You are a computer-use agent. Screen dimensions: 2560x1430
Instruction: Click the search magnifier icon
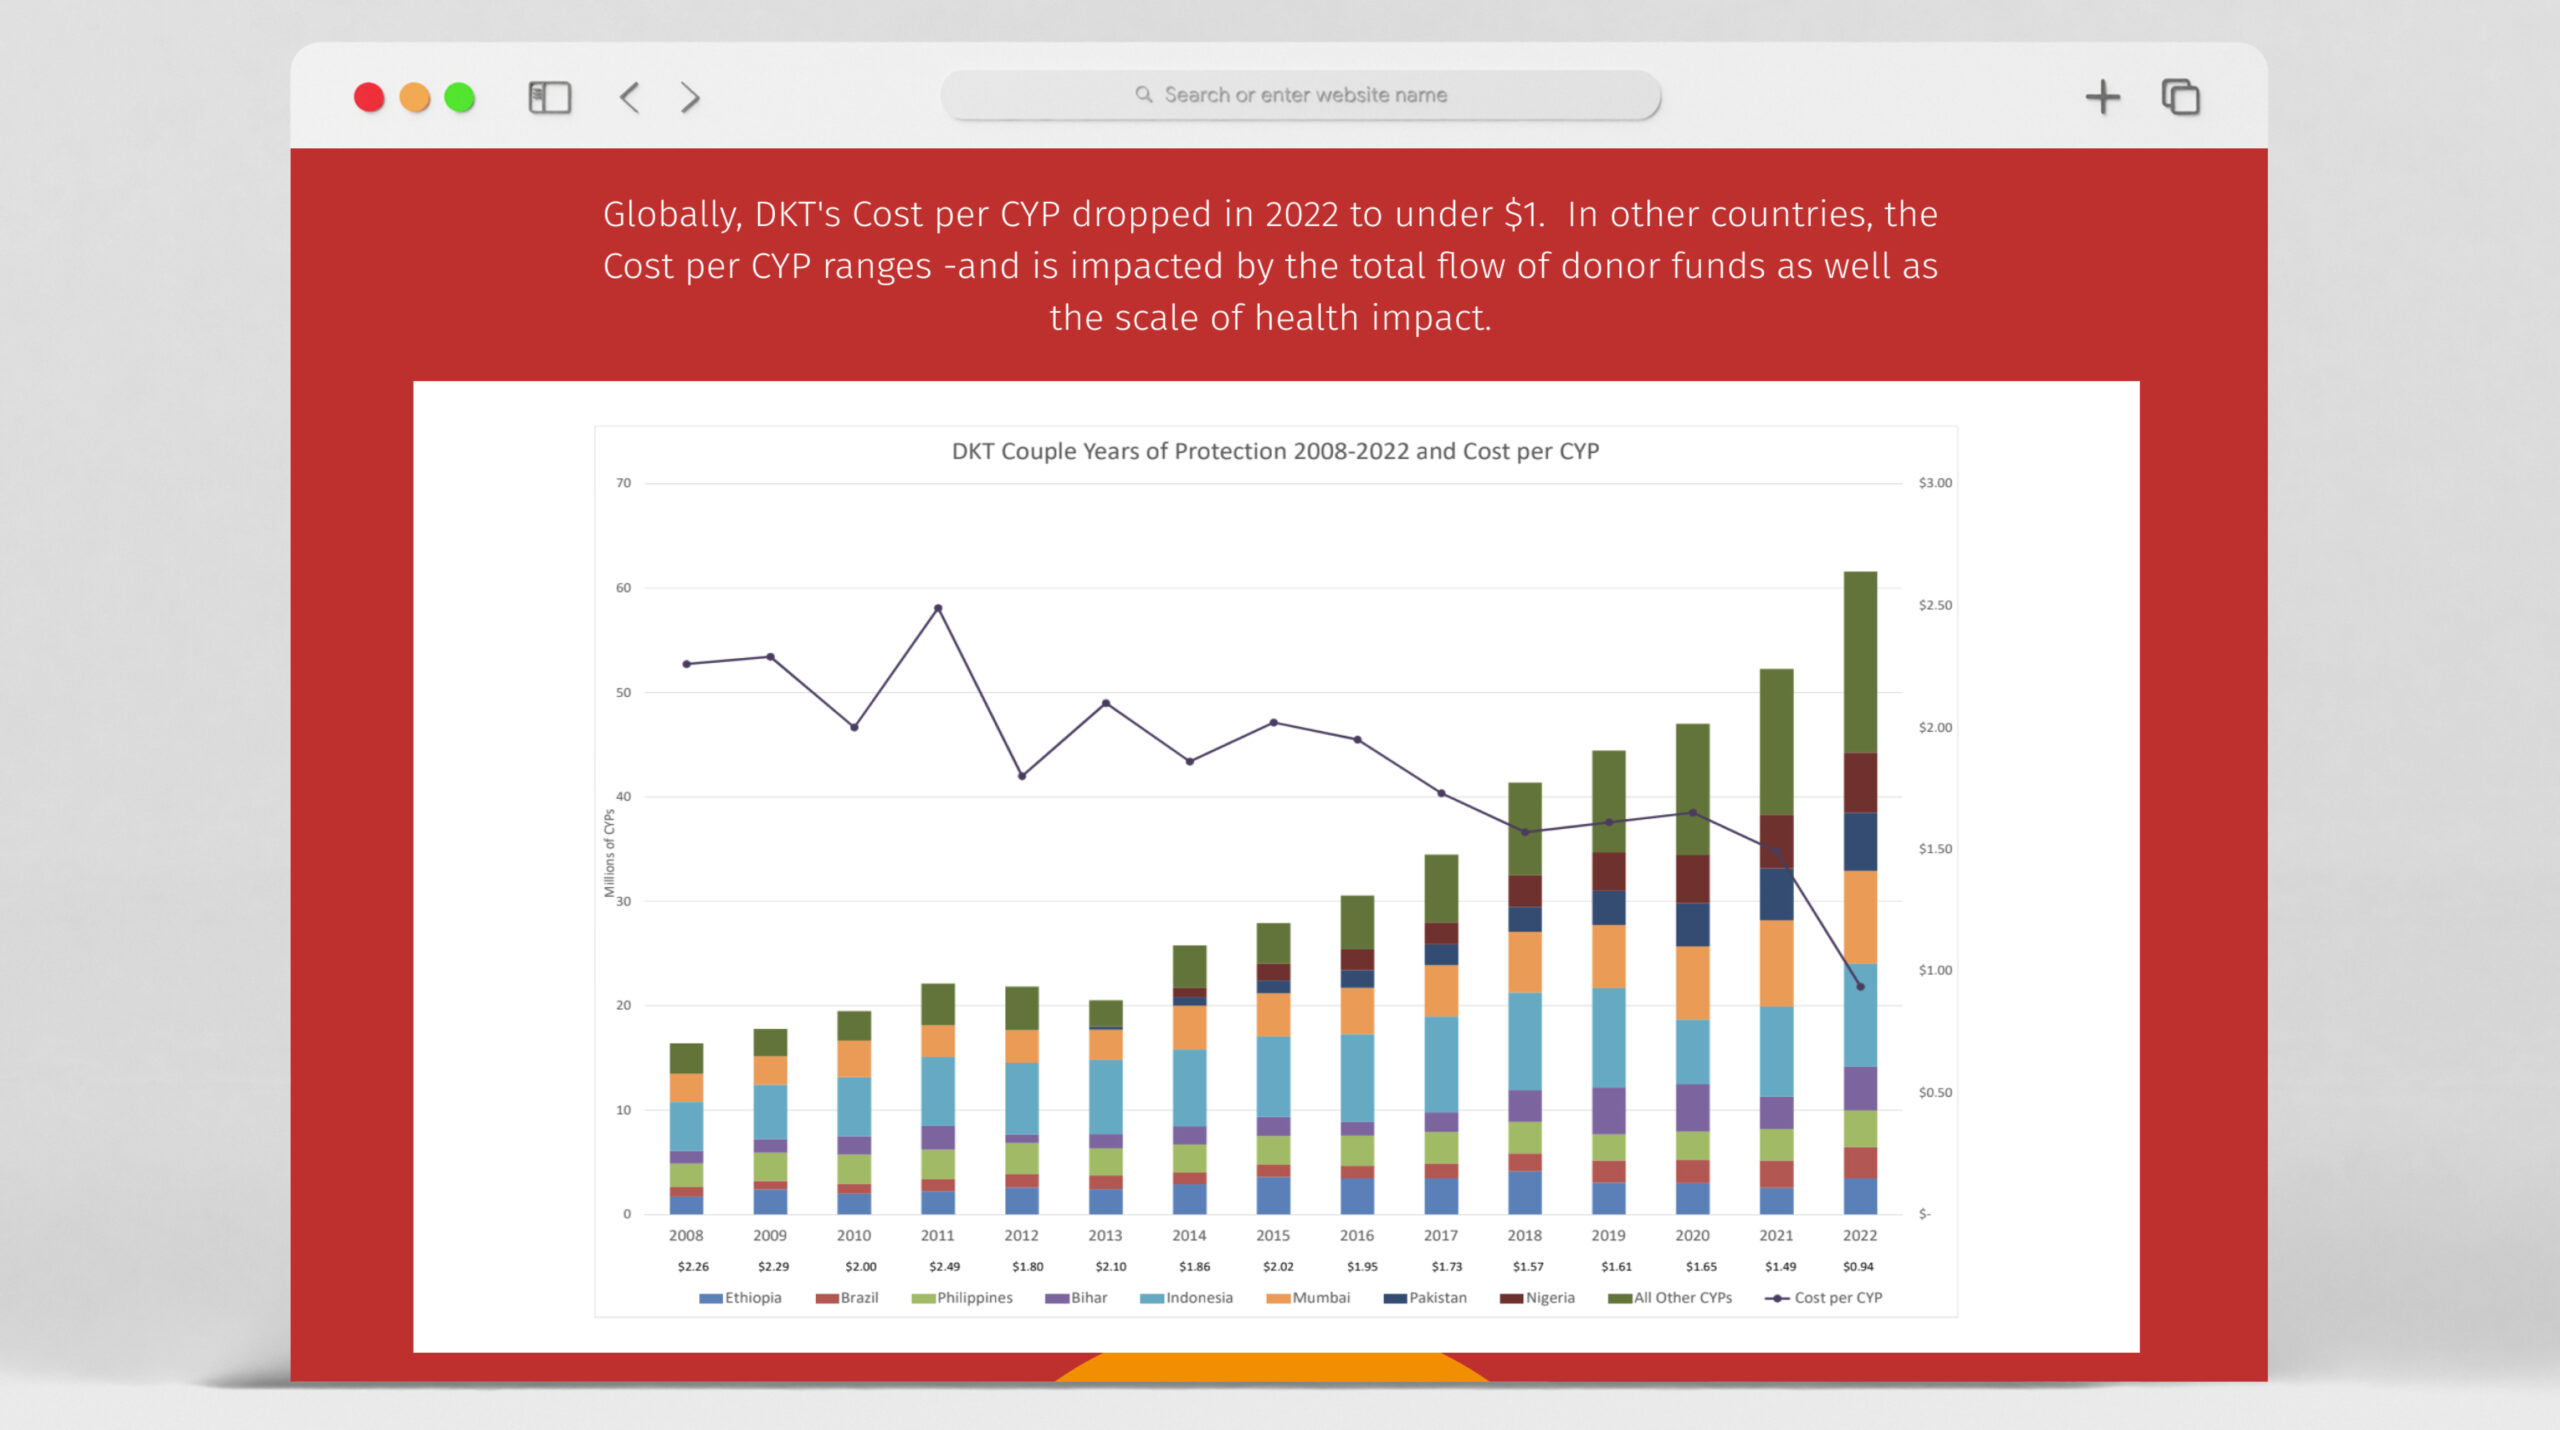[1143, 94]
